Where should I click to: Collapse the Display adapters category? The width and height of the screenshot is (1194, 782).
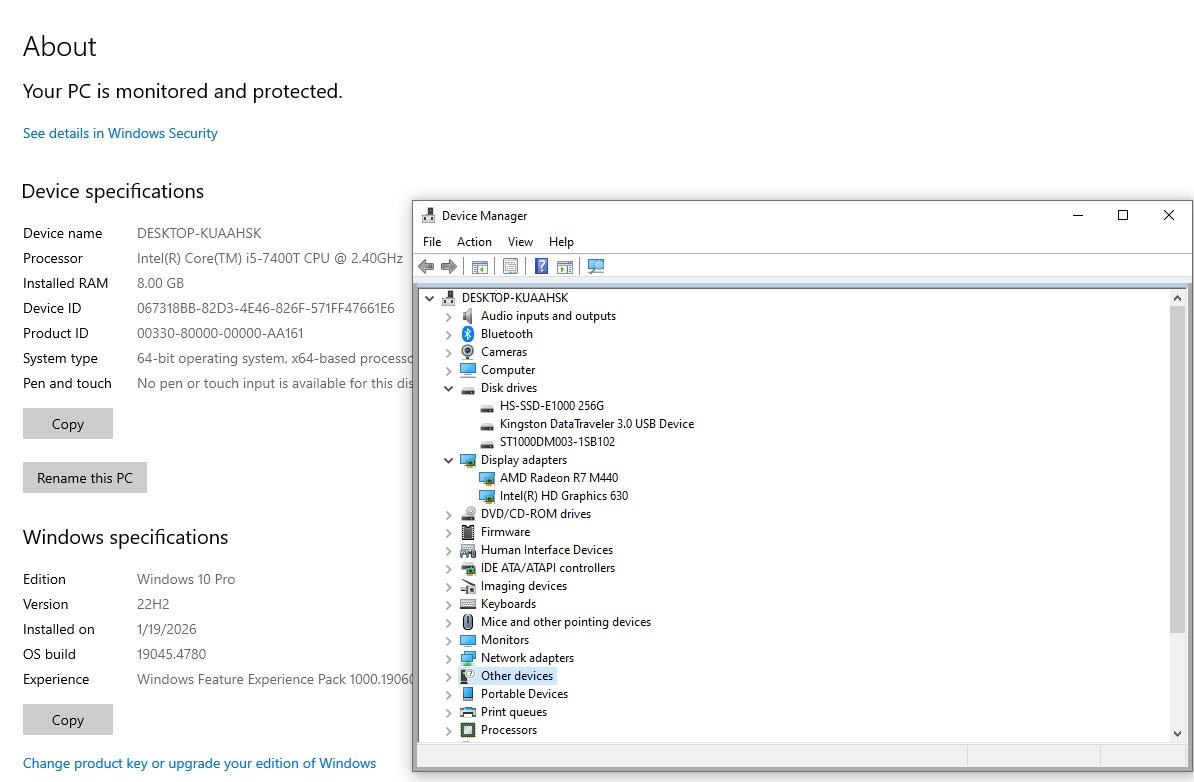(449, 460)
